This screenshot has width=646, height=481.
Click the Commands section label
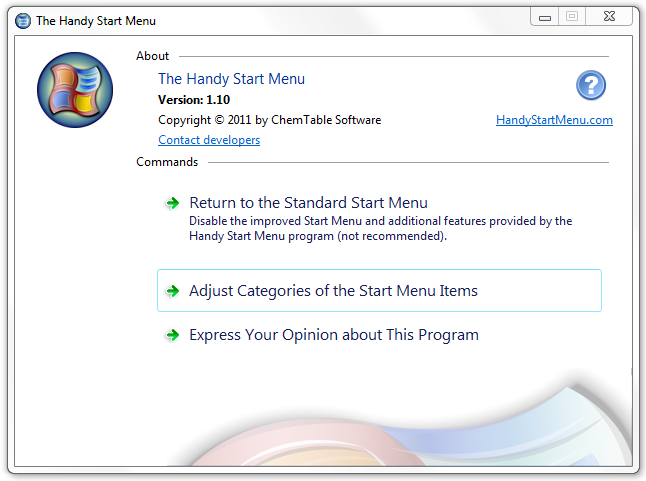click(x=167, y=162)
